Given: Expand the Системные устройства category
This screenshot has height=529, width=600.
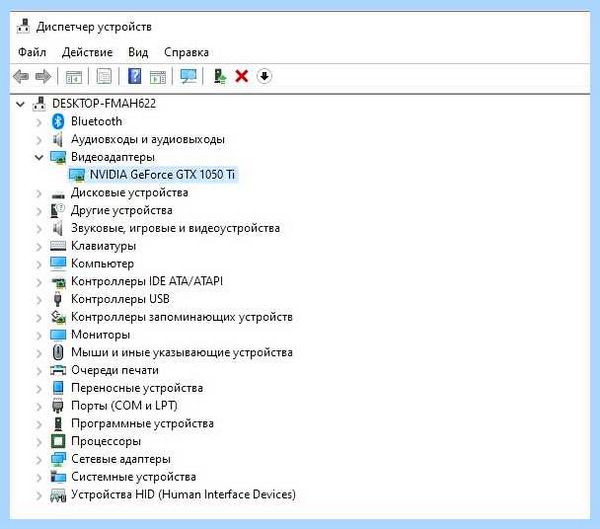Looking at the screenshot, I should [39, 477].
